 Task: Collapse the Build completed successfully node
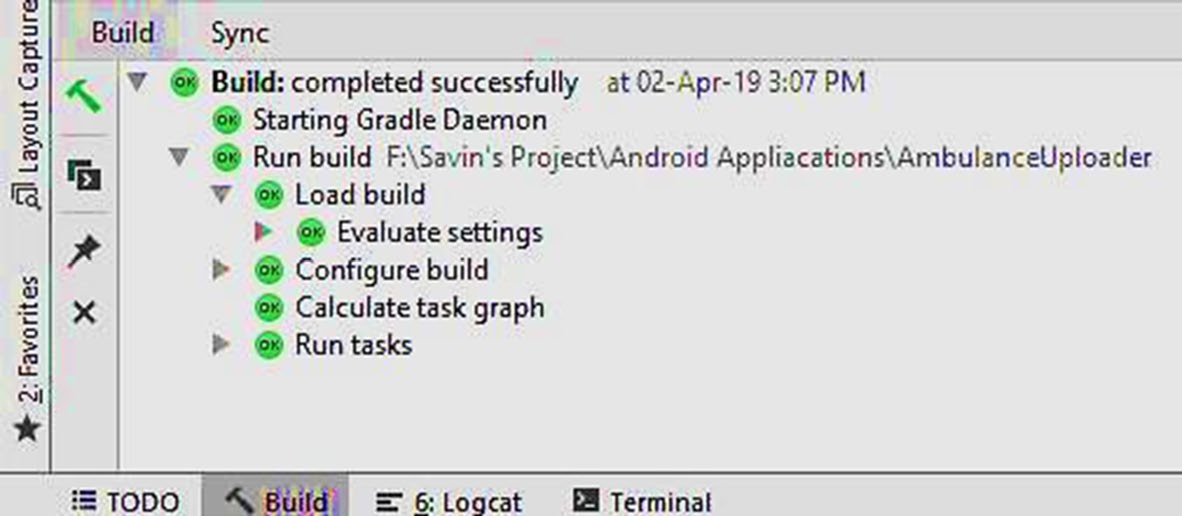point(138,82)
